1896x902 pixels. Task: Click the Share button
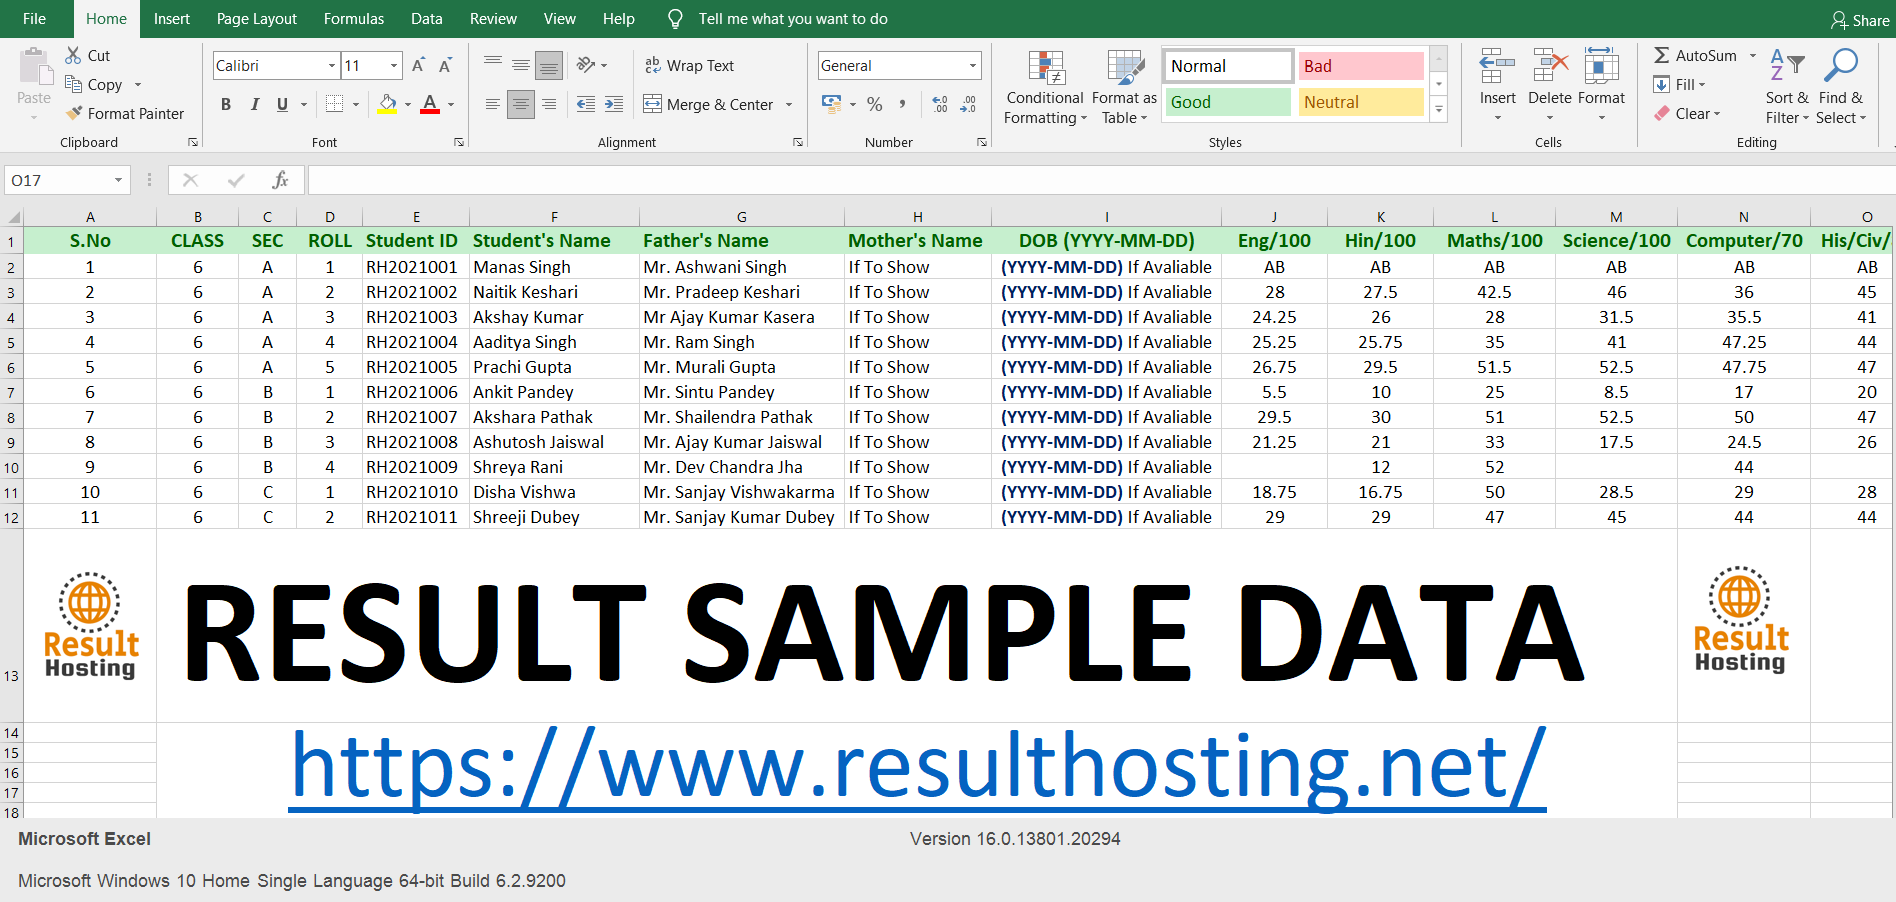pos(1859,20)
